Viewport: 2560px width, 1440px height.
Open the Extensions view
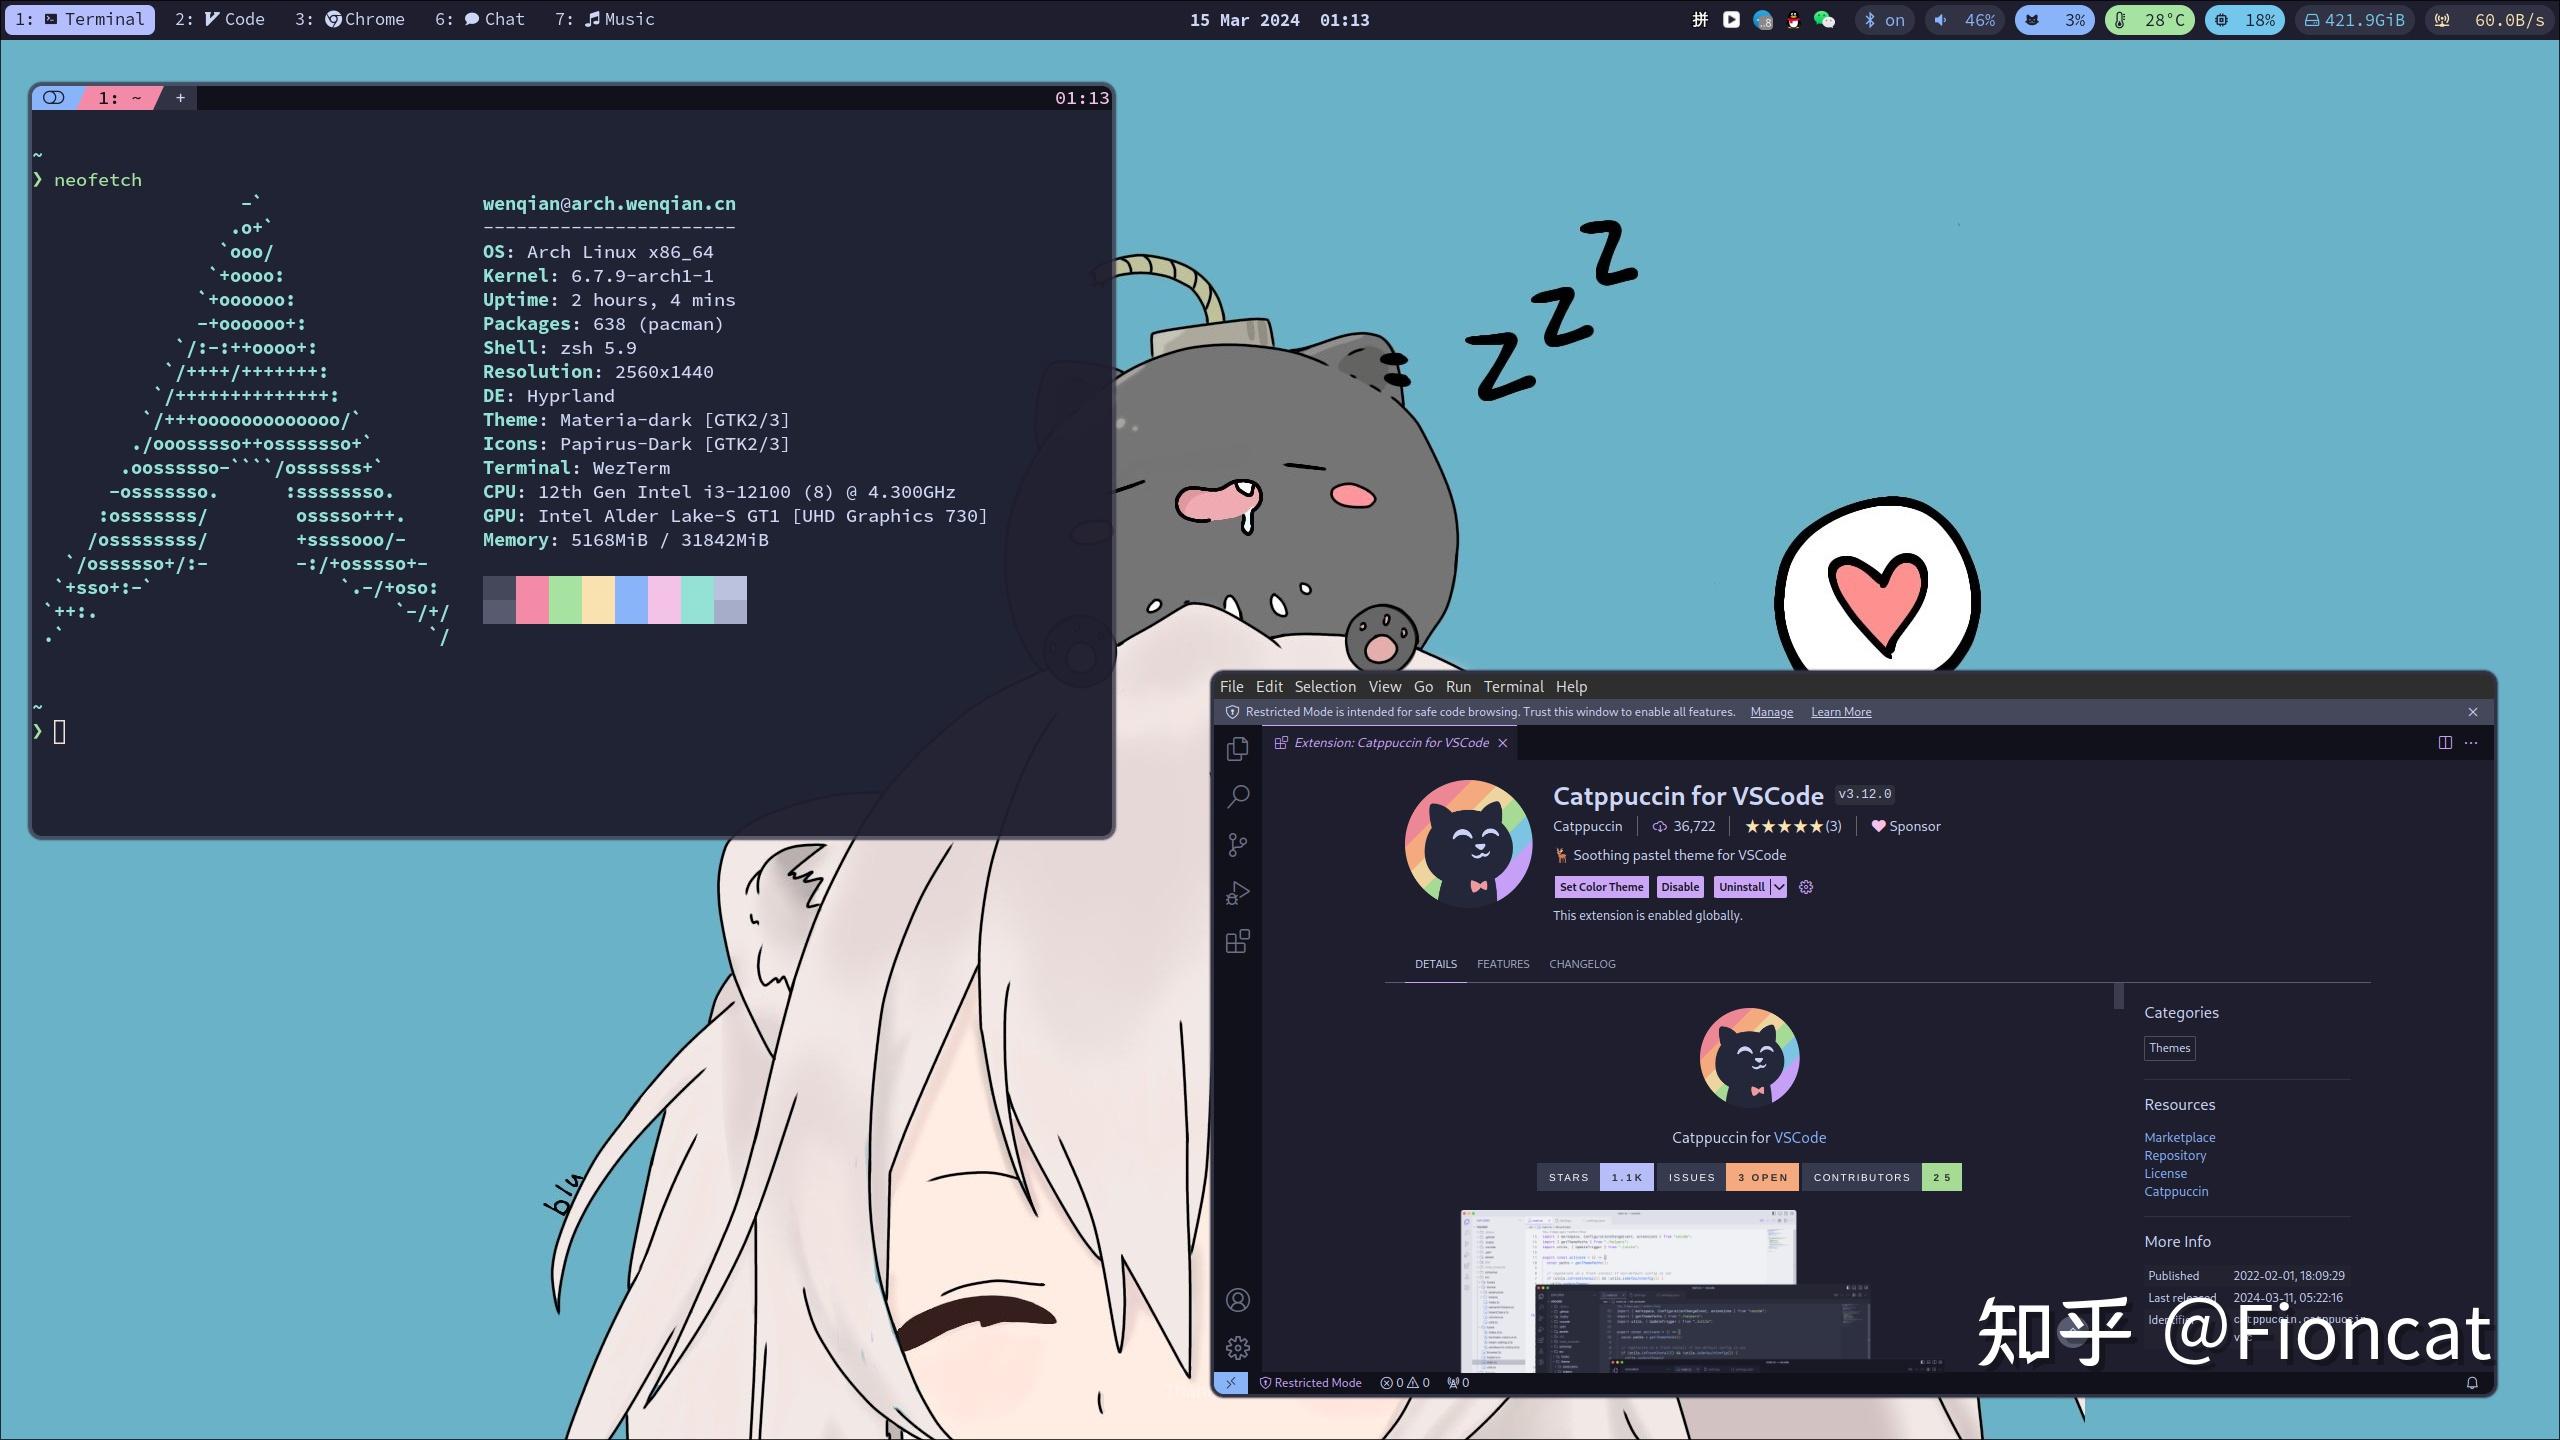point(1238,941)
